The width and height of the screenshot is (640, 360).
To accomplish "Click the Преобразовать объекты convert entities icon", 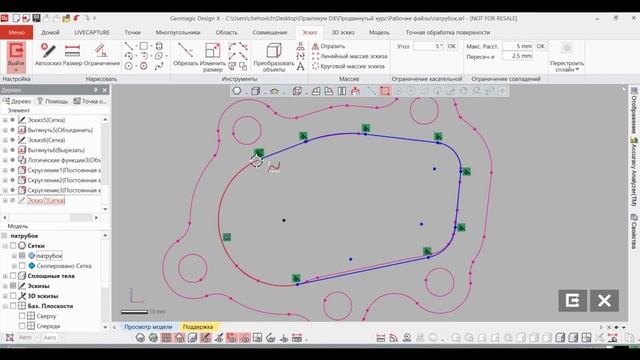I will (273, 51).
